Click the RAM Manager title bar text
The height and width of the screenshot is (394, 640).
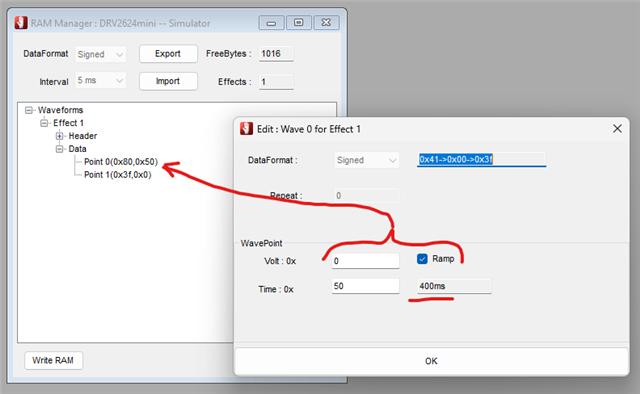pos(120,23)
